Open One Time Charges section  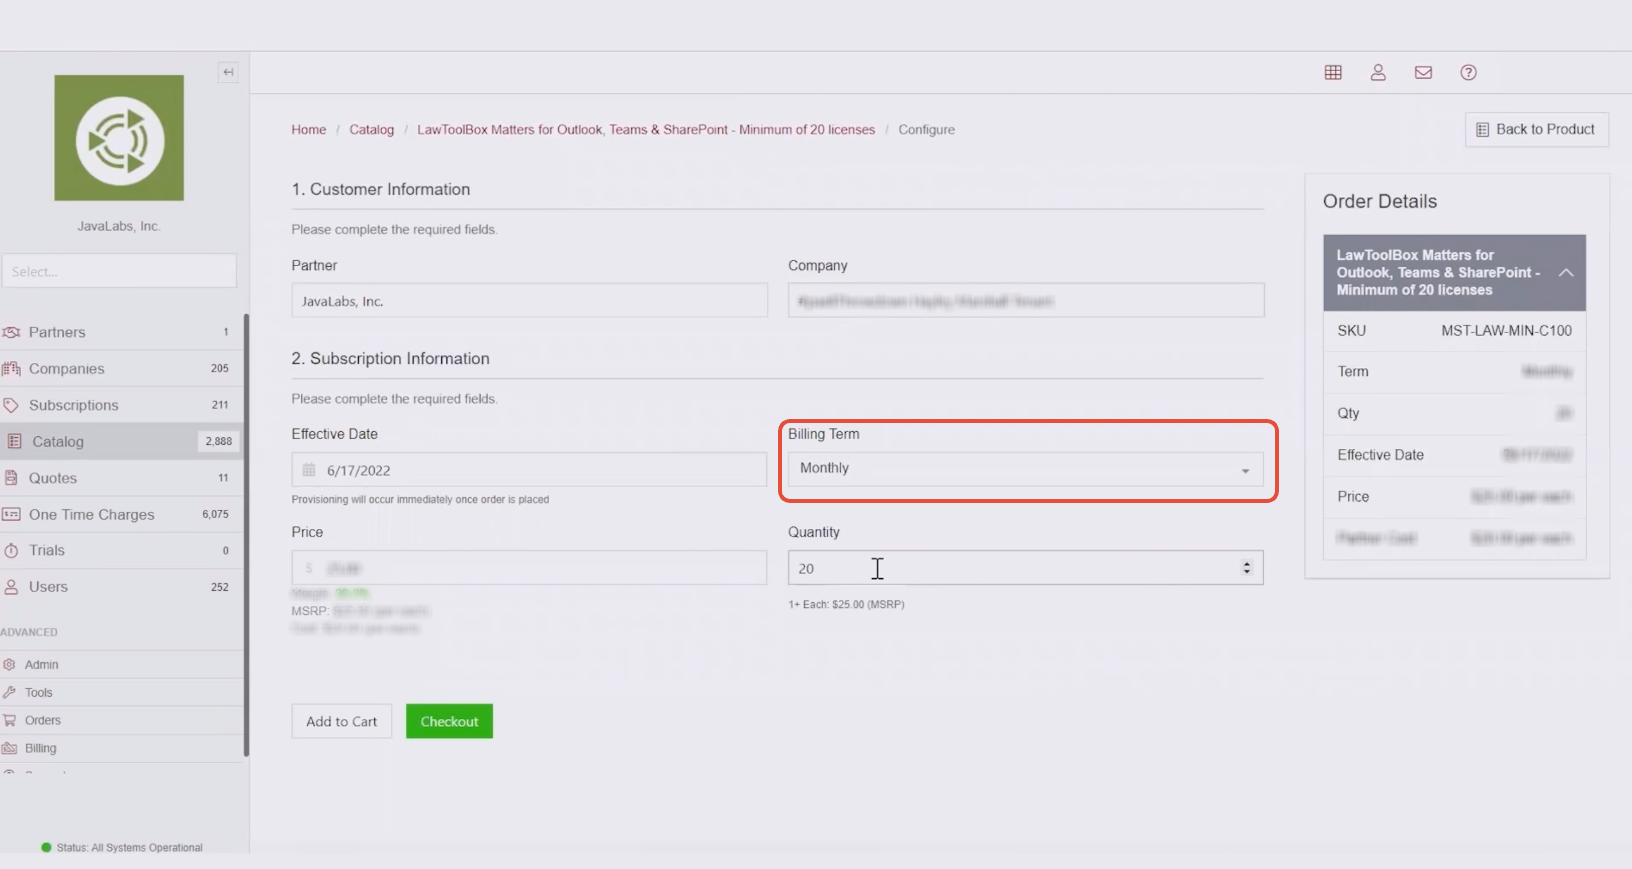(121, 514)
